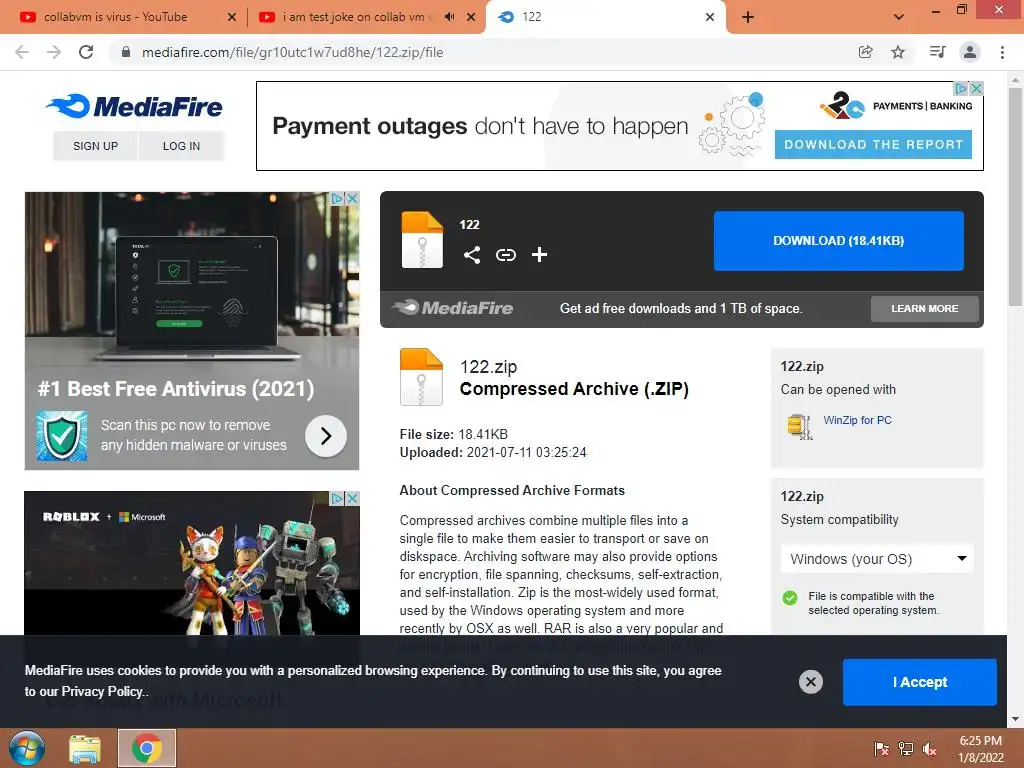Viewport: 1024px width, 768px height.
Task: Click the address bar URL field
Action: tap(483, 52)
